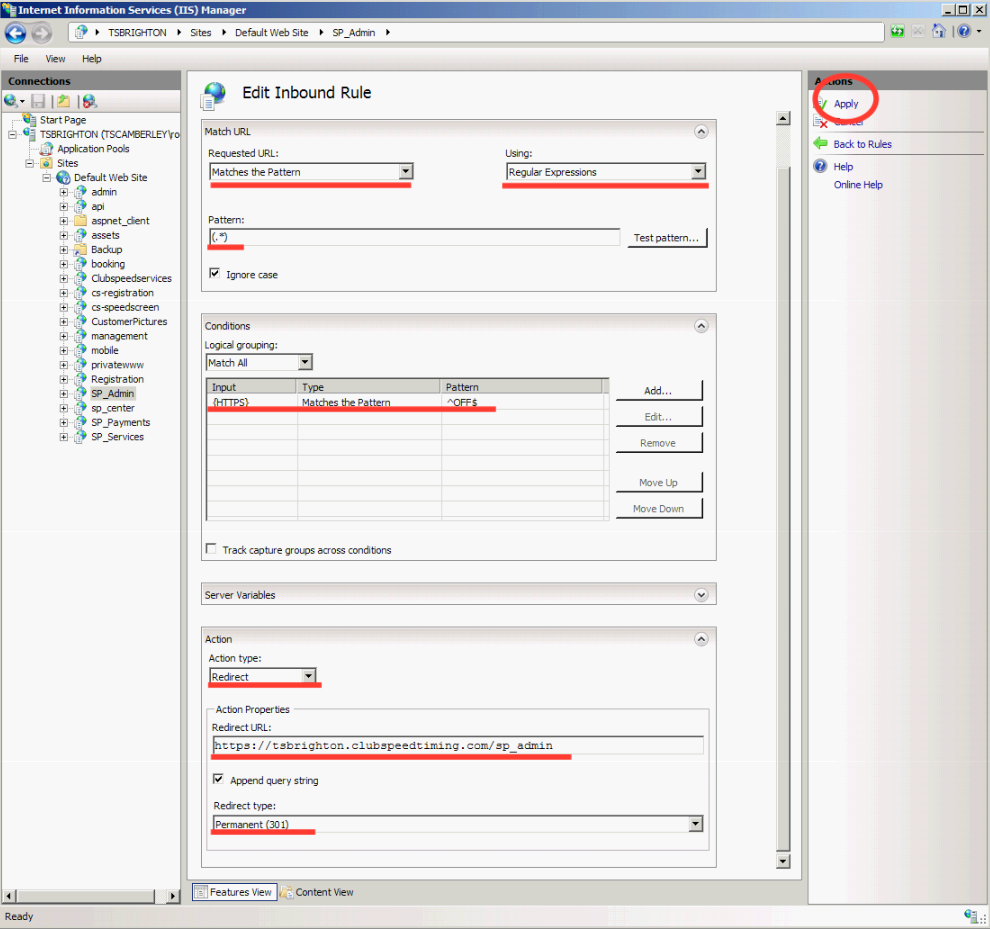Enable Track capture groups across conditions
The width and height of the screenshot is (990, 929).
point(211,549)
